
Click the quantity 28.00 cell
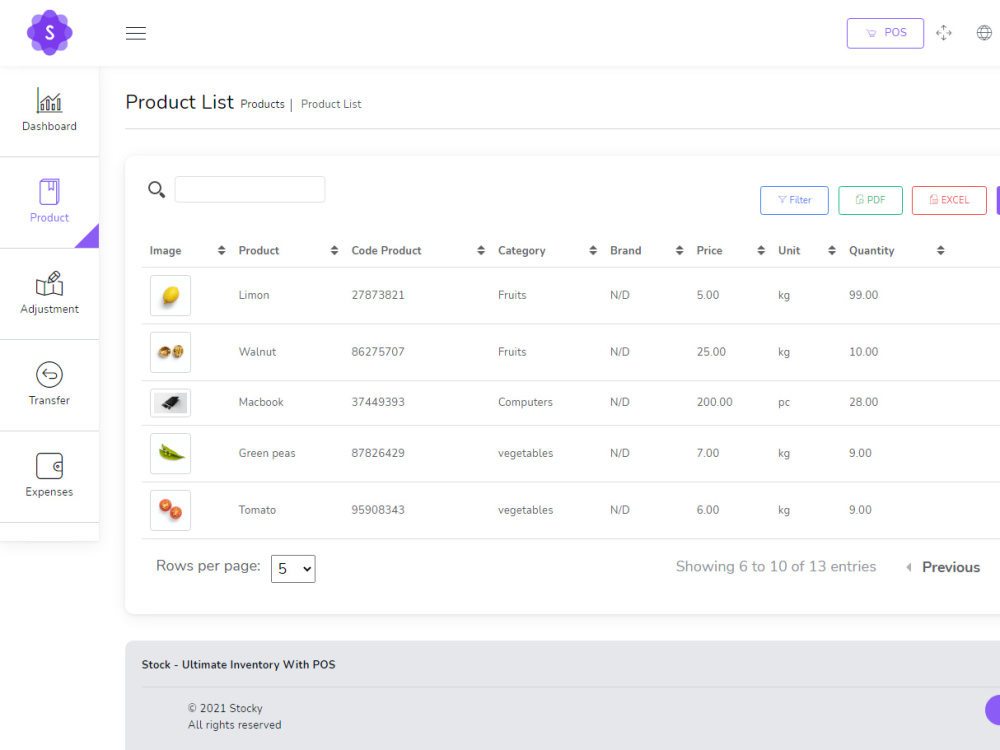[864, 402]
